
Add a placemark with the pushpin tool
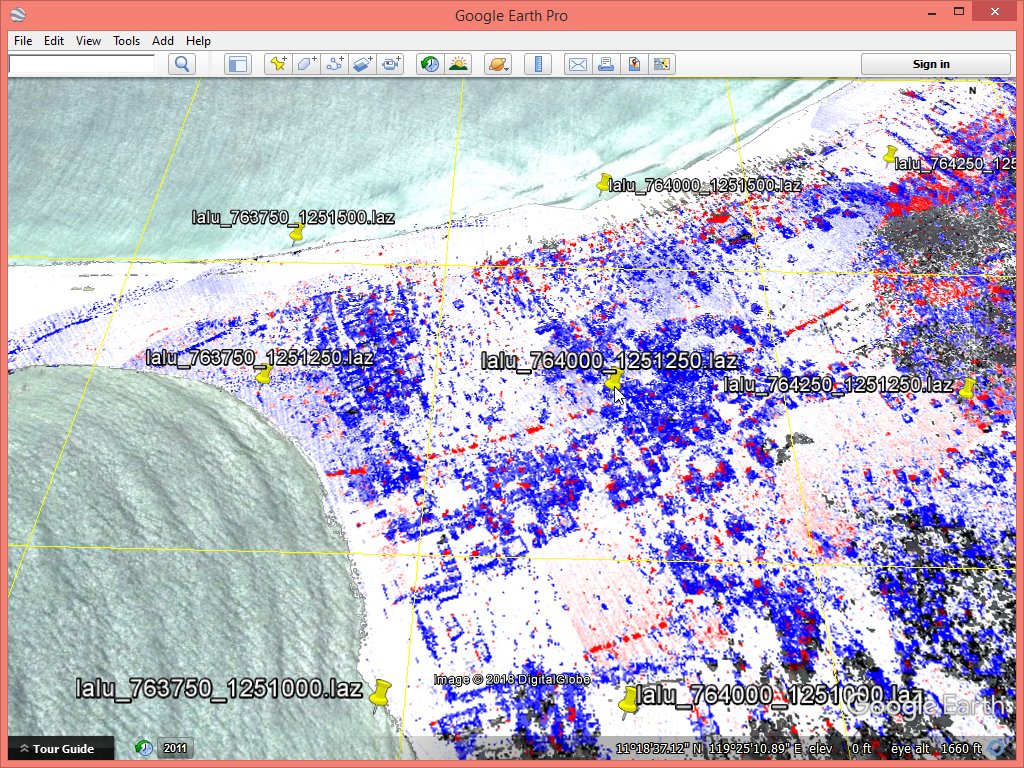tap(278, 64)
